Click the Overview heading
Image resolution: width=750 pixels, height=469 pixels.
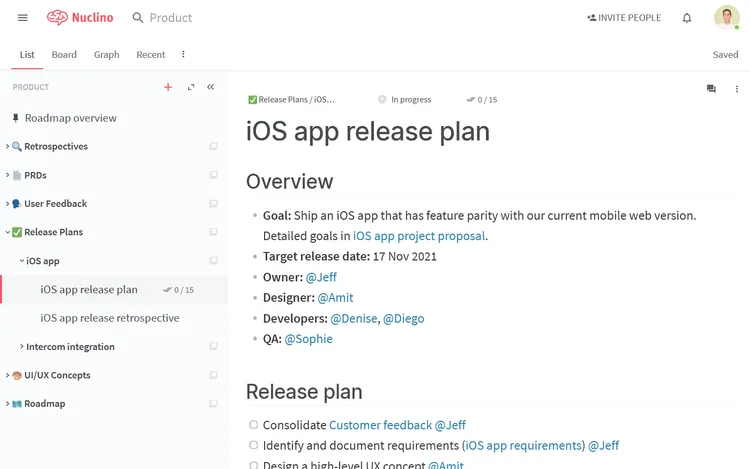point(289,182)
